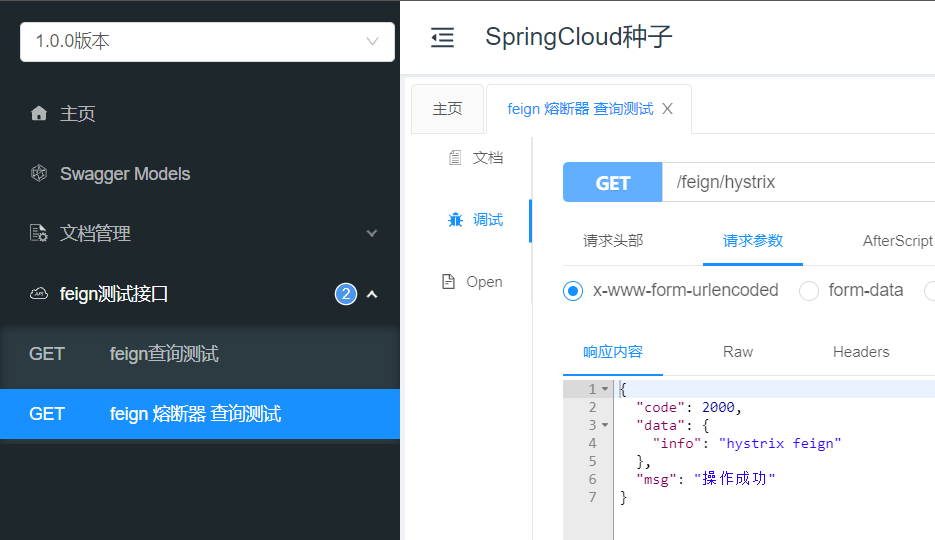Open the 请求参数 tab
935x540 pixels.
click(753, 241)
